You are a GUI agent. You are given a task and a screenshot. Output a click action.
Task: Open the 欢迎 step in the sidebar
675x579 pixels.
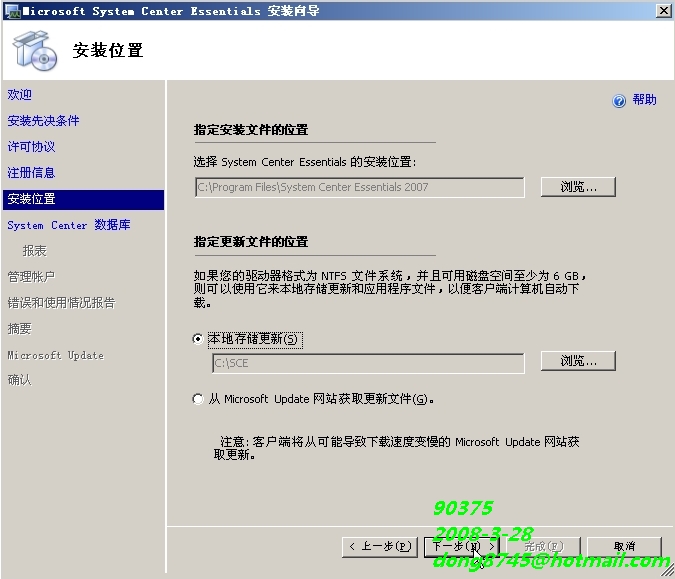click(x=19, y=95)
